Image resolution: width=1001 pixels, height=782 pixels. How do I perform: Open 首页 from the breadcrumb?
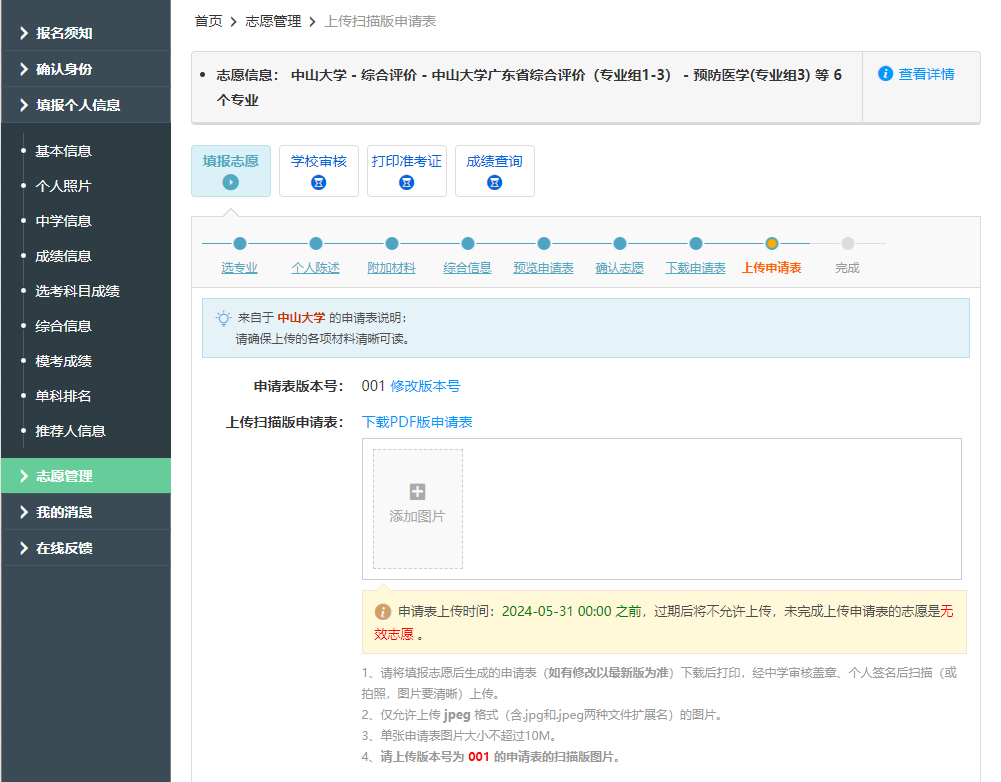207,20
